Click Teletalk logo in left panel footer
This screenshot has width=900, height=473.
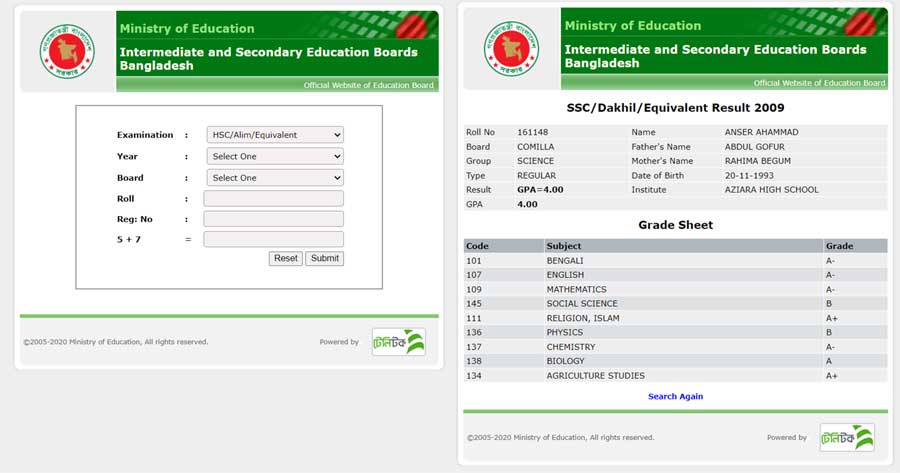[399, 342]
